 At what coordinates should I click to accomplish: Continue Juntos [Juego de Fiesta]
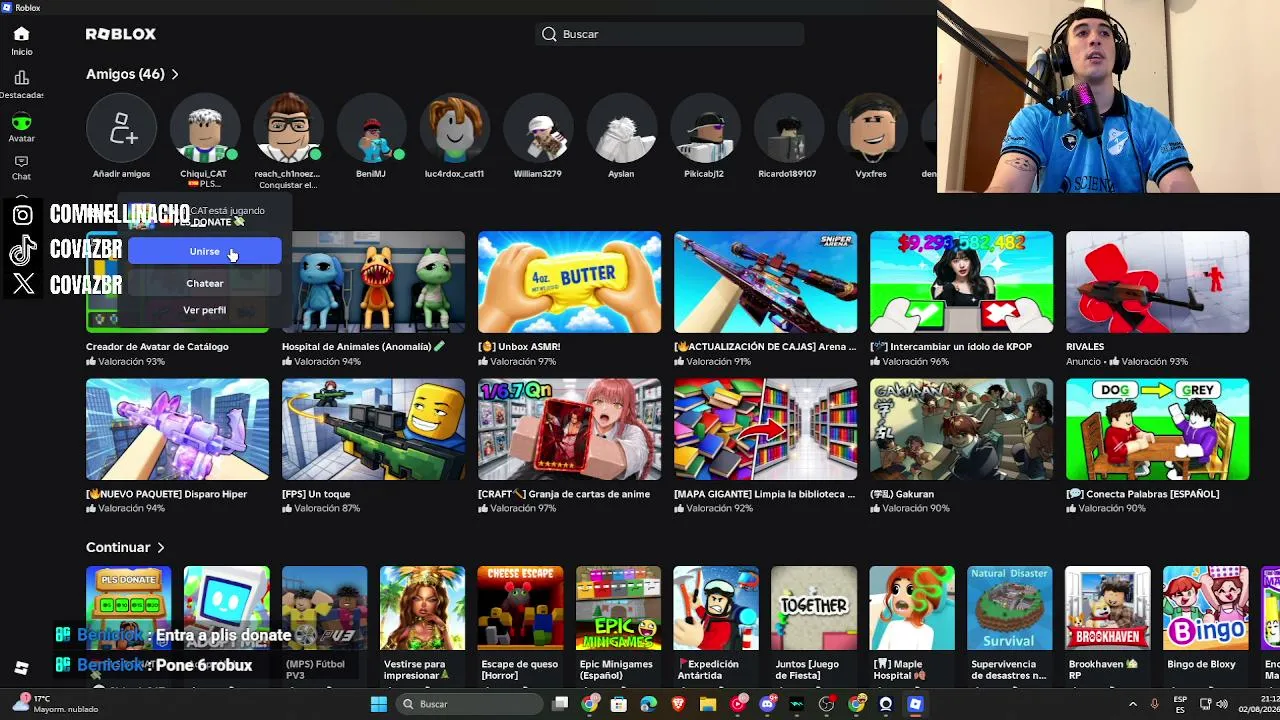[x=814, y=609]
